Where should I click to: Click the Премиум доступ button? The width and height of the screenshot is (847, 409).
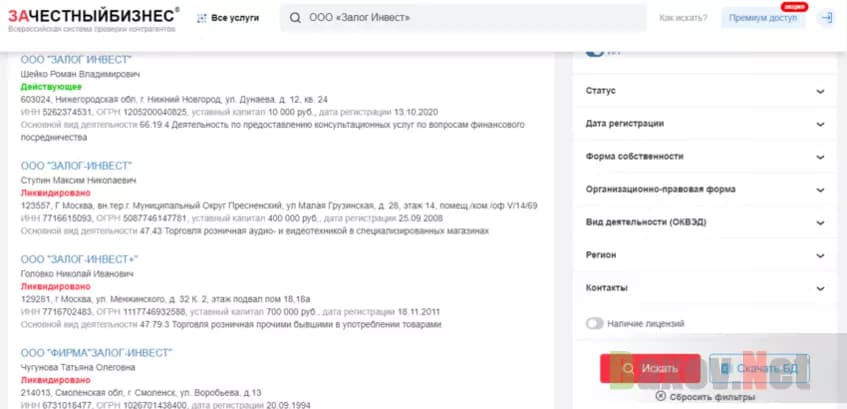click(763, 18)
